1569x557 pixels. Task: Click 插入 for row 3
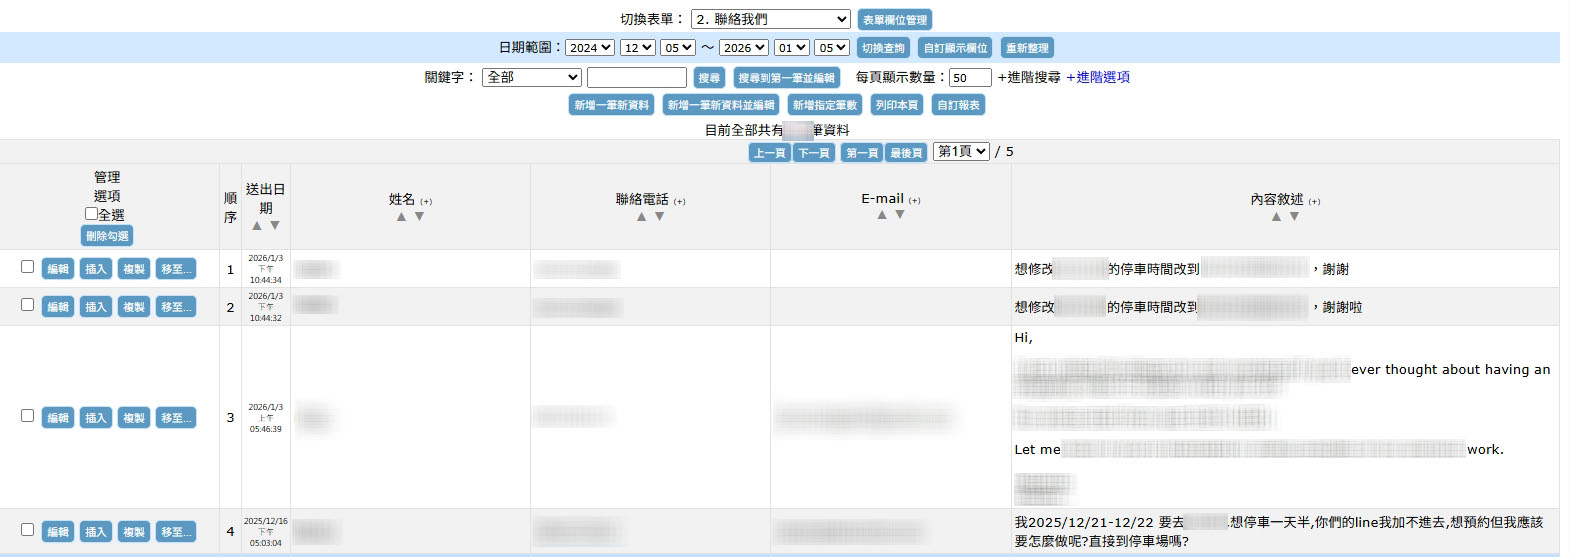(x=96, y=418)
